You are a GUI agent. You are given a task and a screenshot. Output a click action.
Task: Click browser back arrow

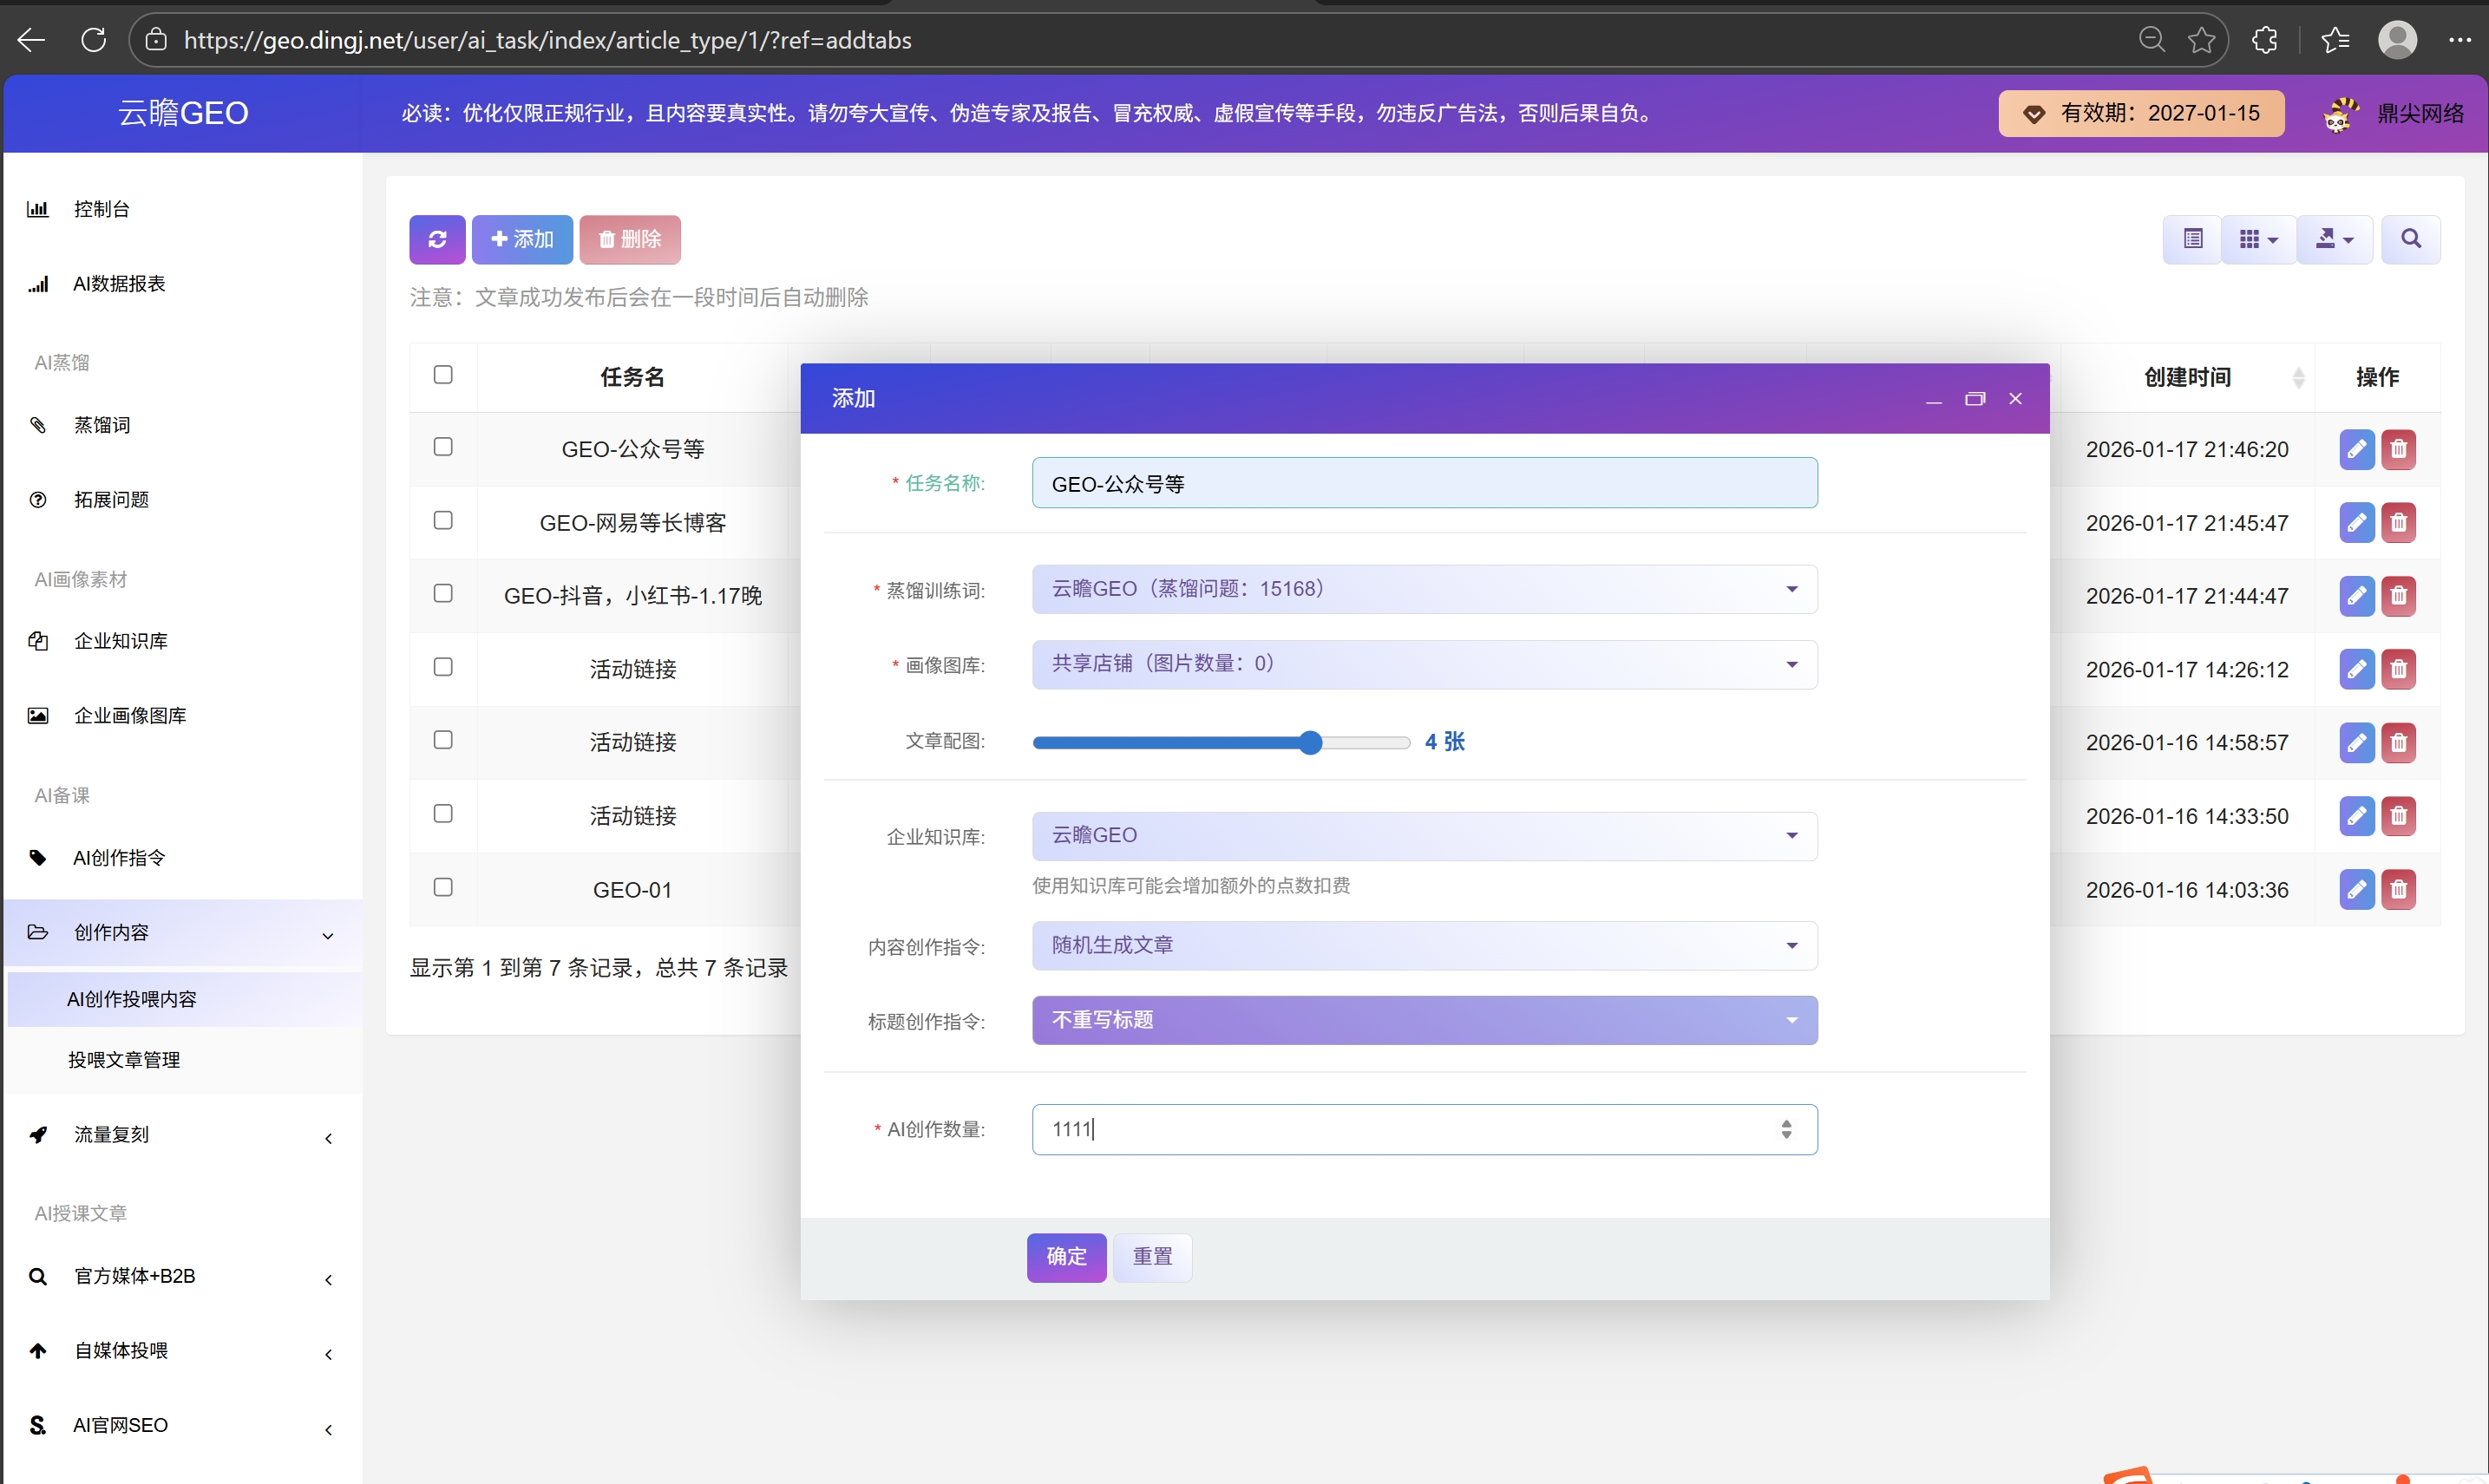32,40
